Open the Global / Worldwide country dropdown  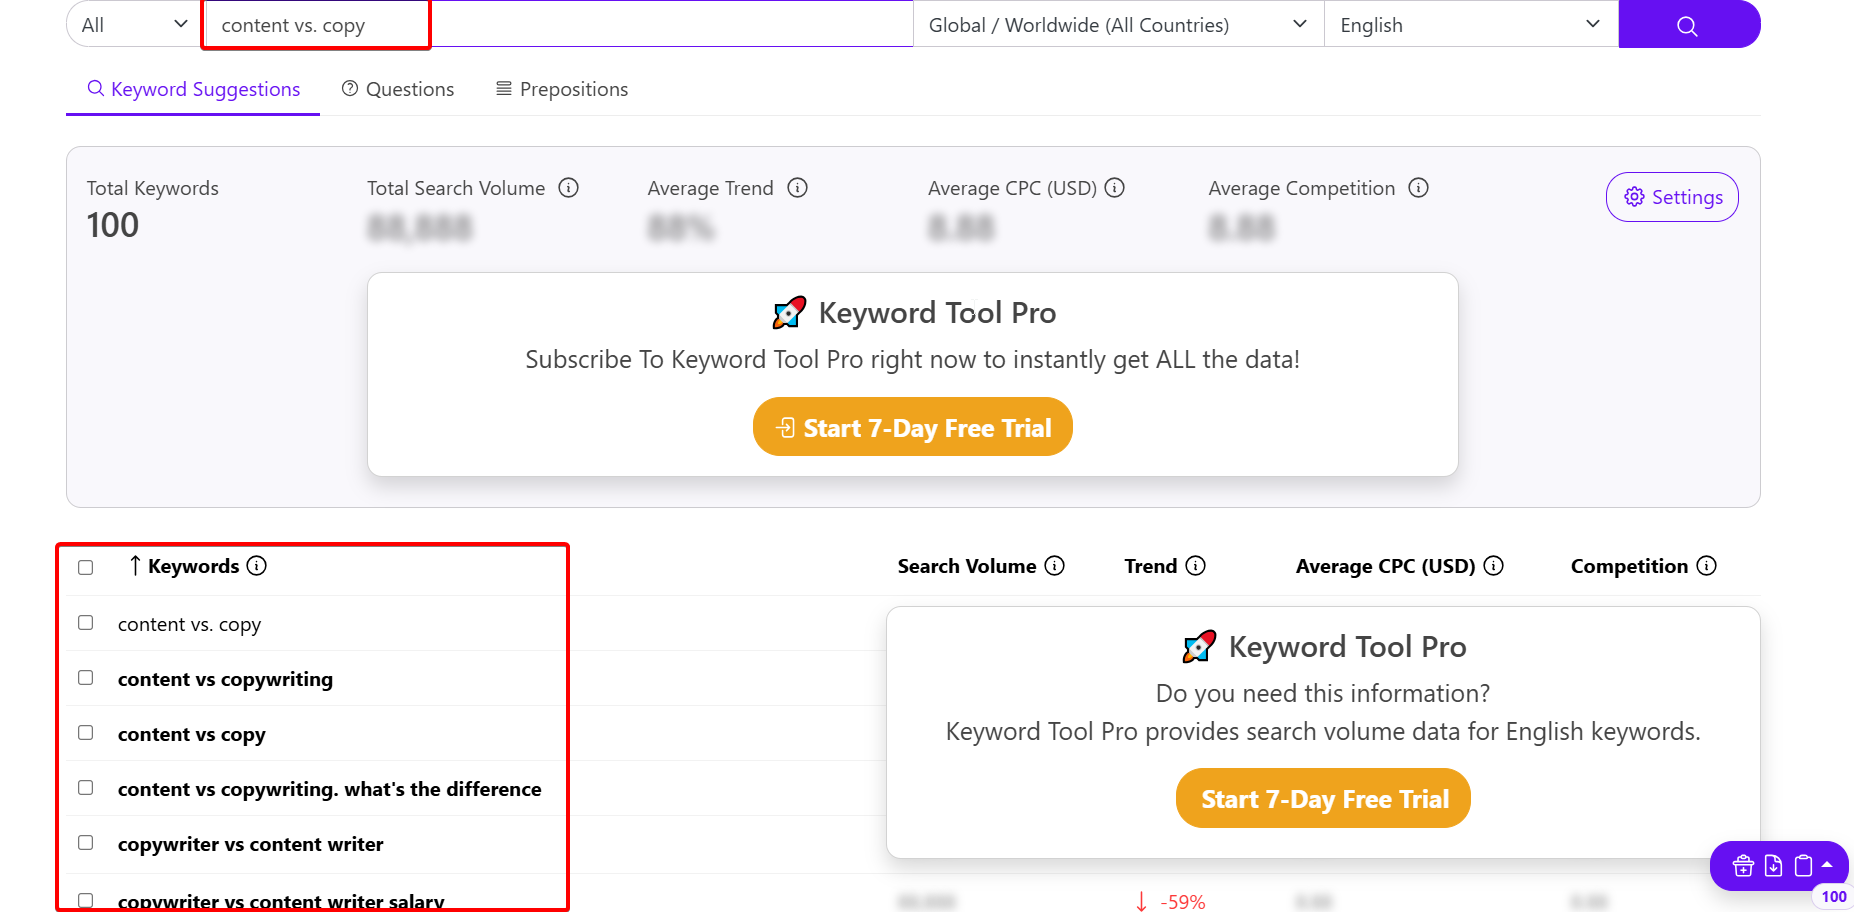[1117, 24]
